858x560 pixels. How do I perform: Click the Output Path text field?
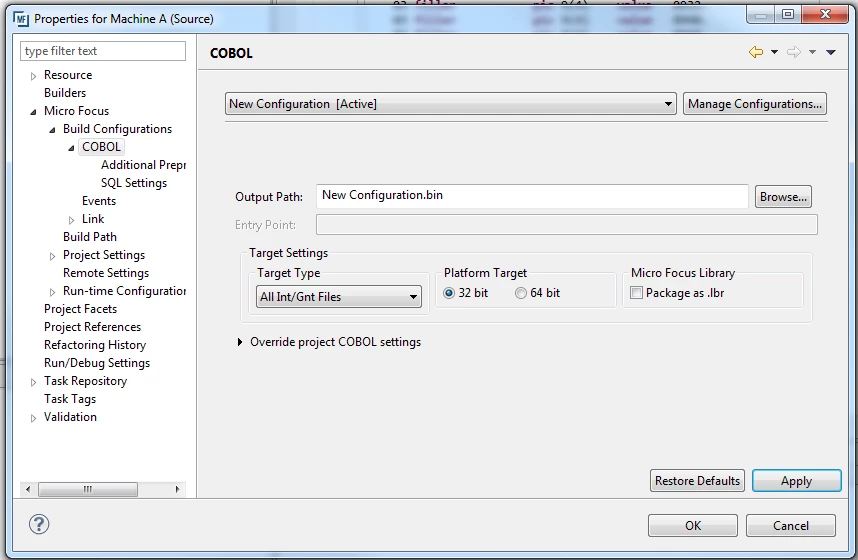[532, 195]
